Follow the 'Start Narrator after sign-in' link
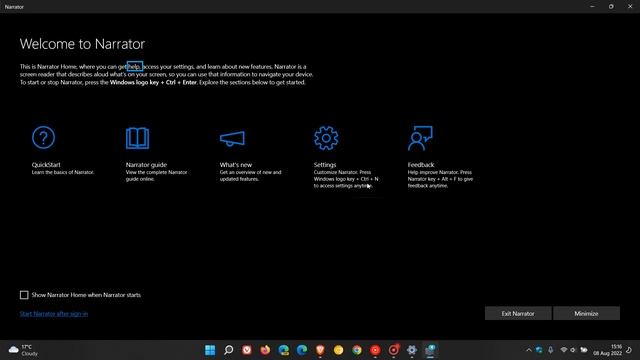Viewport: 640px width, 360px height. point(54,313)
